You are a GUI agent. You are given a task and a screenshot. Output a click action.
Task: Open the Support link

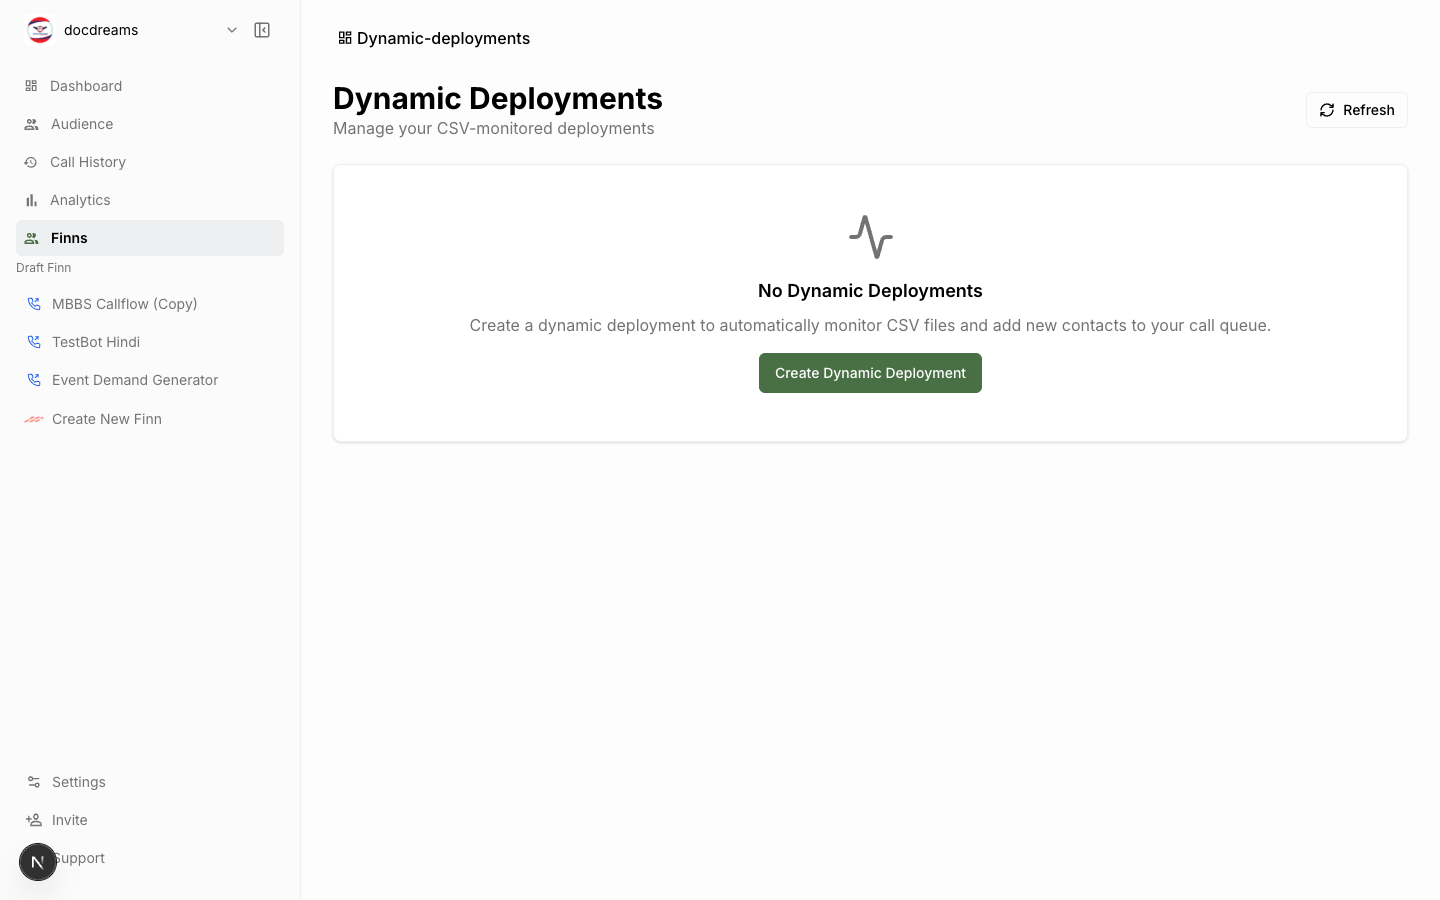(150, 858)
